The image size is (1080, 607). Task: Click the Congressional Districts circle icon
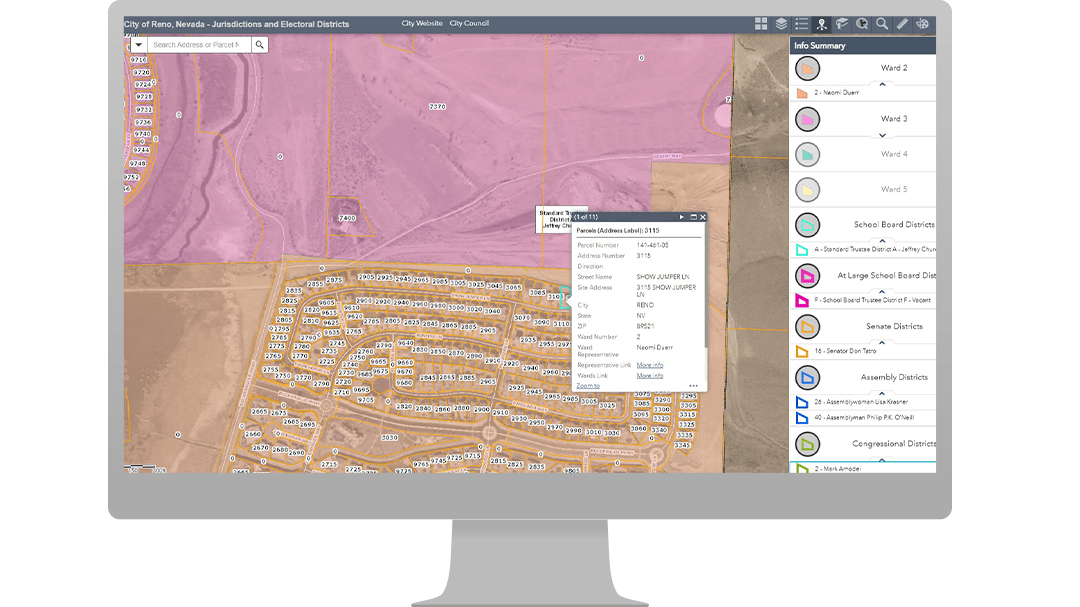click(807, 444)
